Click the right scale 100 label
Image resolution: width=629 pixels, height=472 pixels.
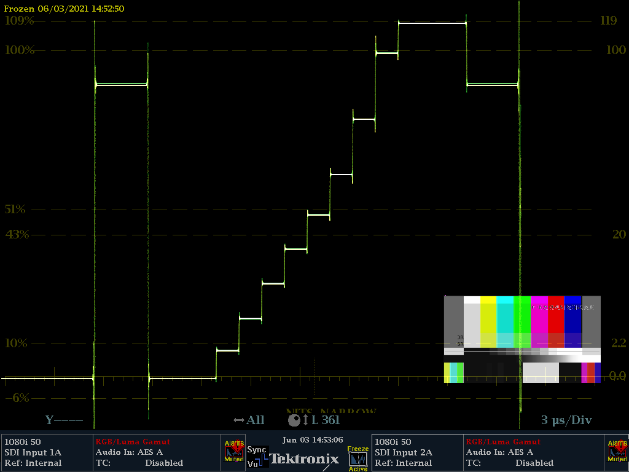point(616,50)
